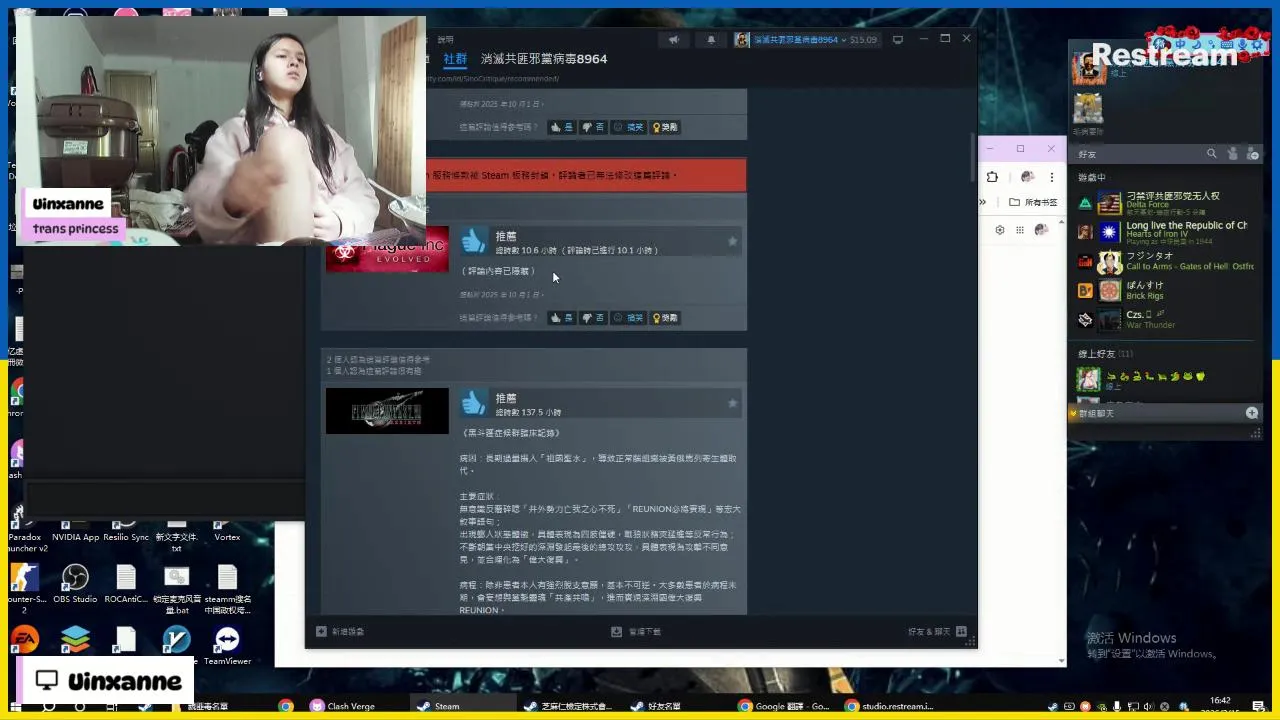Vote 是 (helpful) on the top review

coord(562,127)
